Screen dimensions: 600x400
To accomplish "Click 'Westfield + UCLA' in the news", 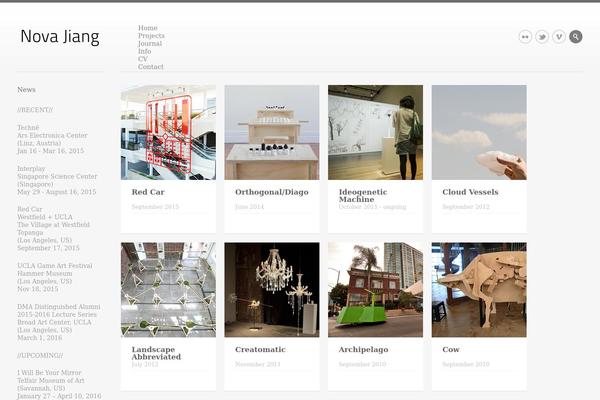I will [x=45, y=217].
